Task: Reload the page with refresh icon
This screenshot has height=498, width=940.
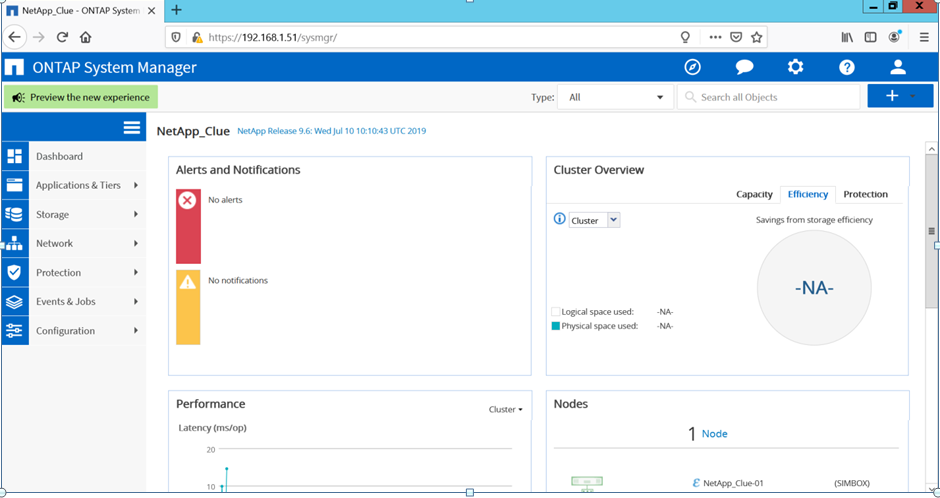Action: 62,37
